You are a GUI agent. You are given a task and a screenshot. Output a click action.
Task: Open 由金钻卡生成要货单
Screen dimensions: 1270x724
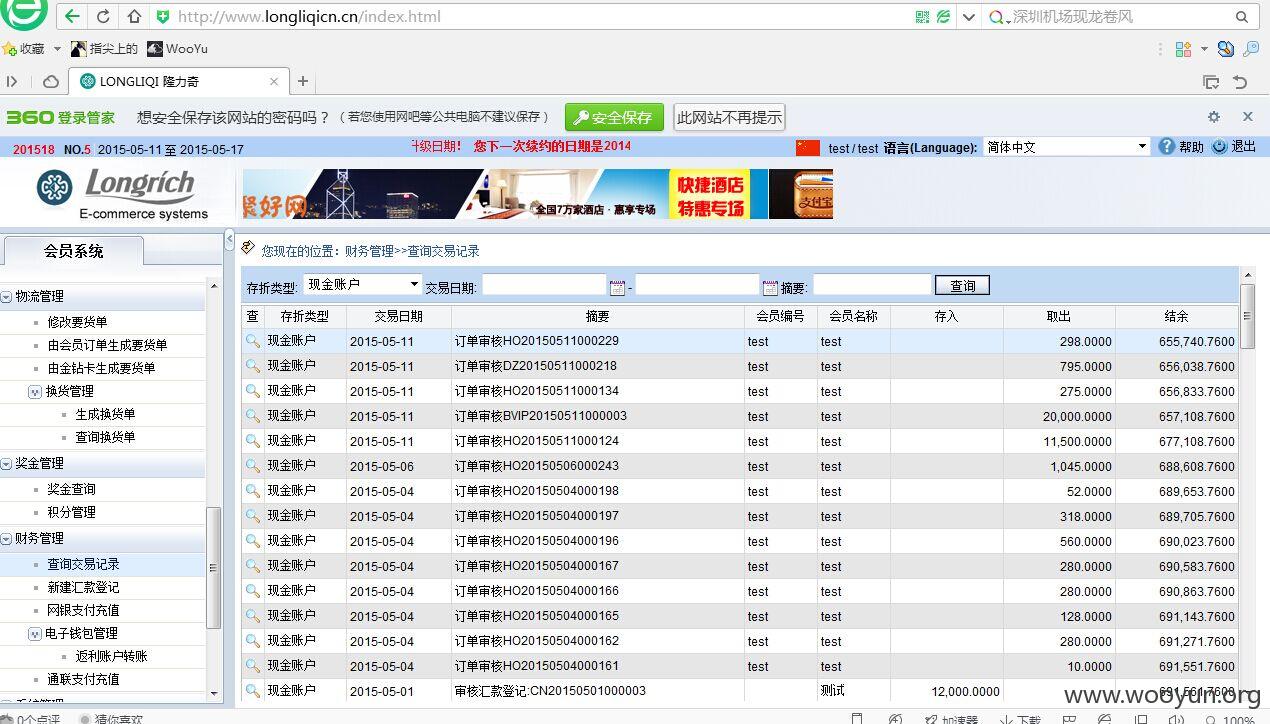click(101, 368)
